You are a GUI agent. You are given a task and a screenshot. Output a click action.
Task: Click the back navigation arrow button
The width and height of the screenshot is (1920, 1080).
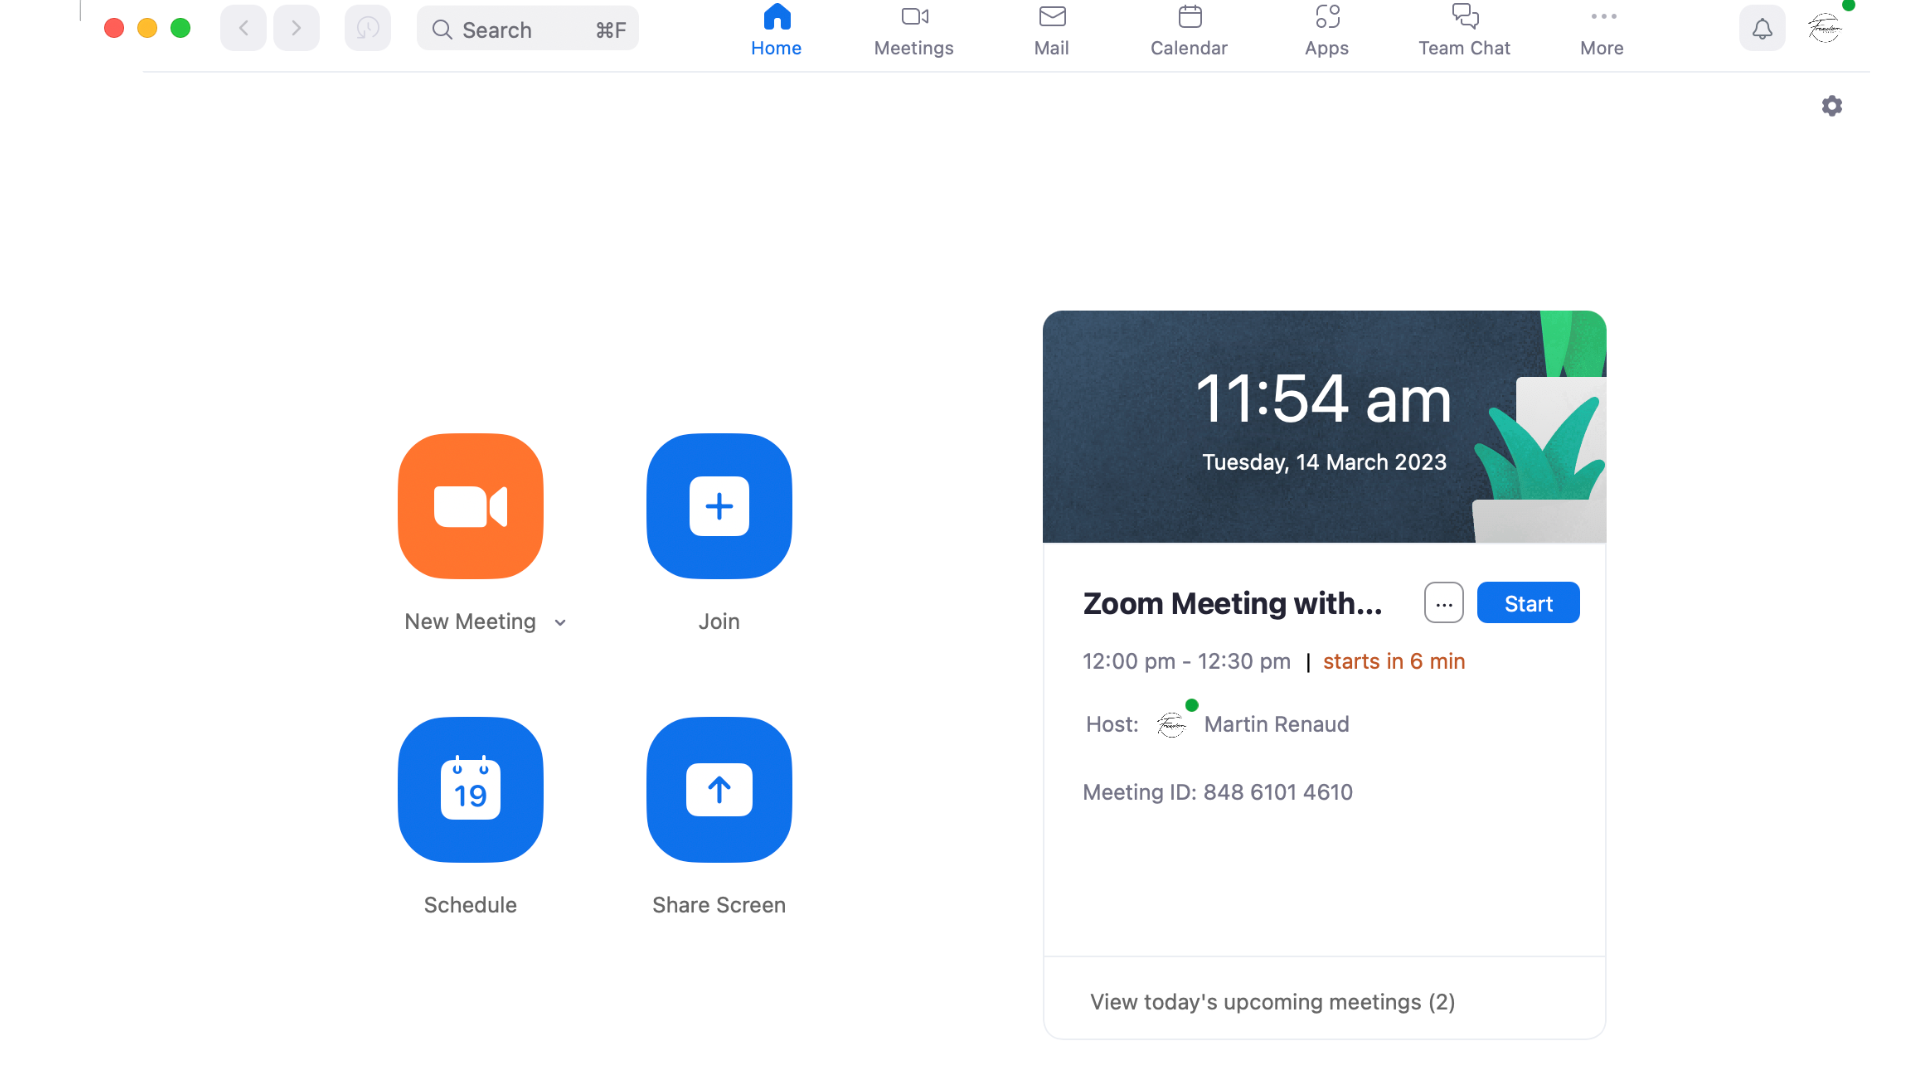click(x=243, y=29)
